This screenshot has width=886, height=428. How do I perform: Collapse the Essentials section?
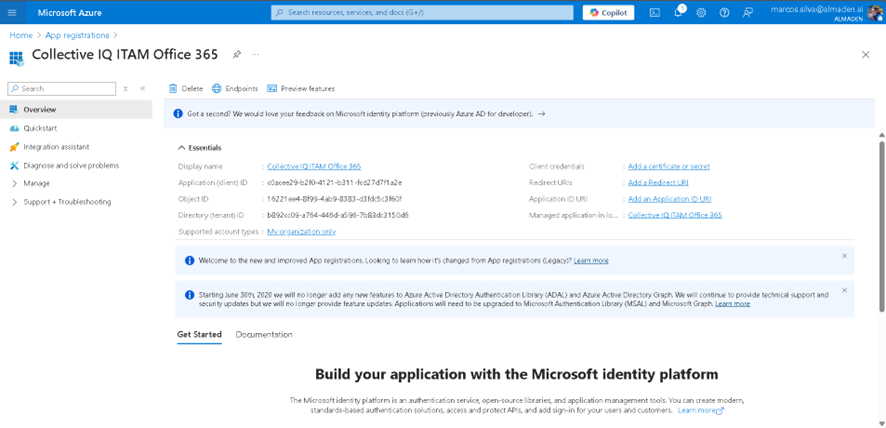[x=199, y=148]
